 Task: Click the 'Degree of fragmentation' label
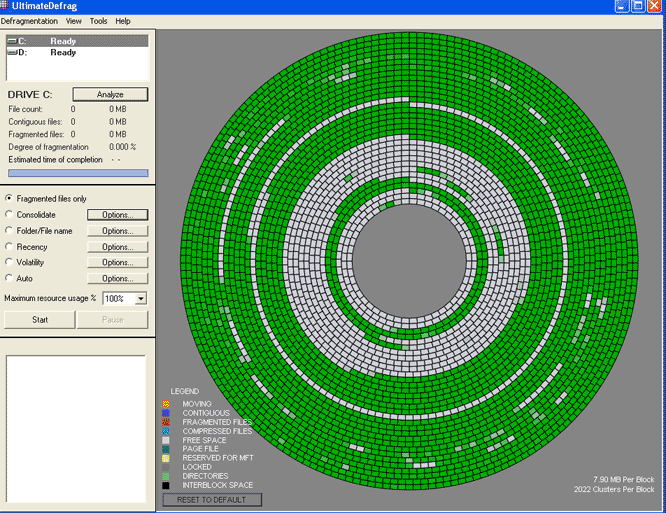48,147
